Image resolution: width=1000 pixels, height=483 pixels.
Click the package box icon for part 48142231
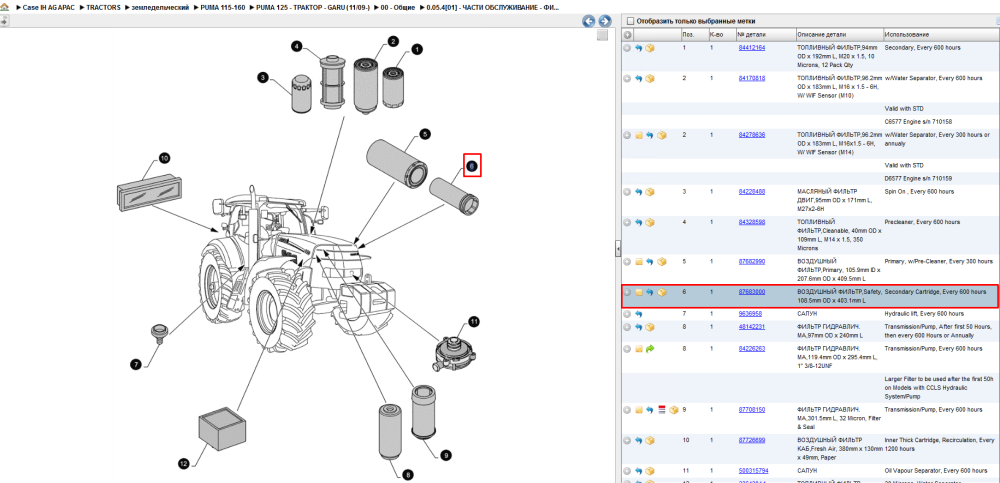tap(650, 327)
